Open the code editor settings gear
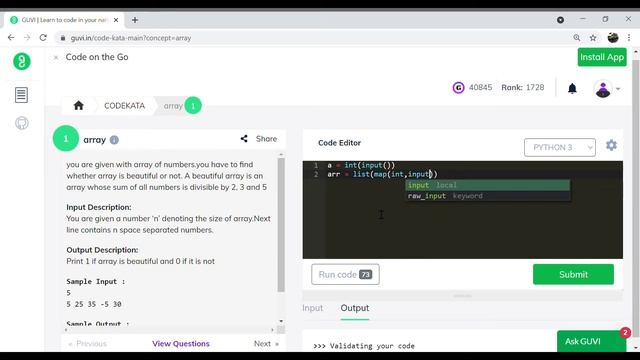Image resolution: width=640 pixels, height=360 pixels. [611, 145]
